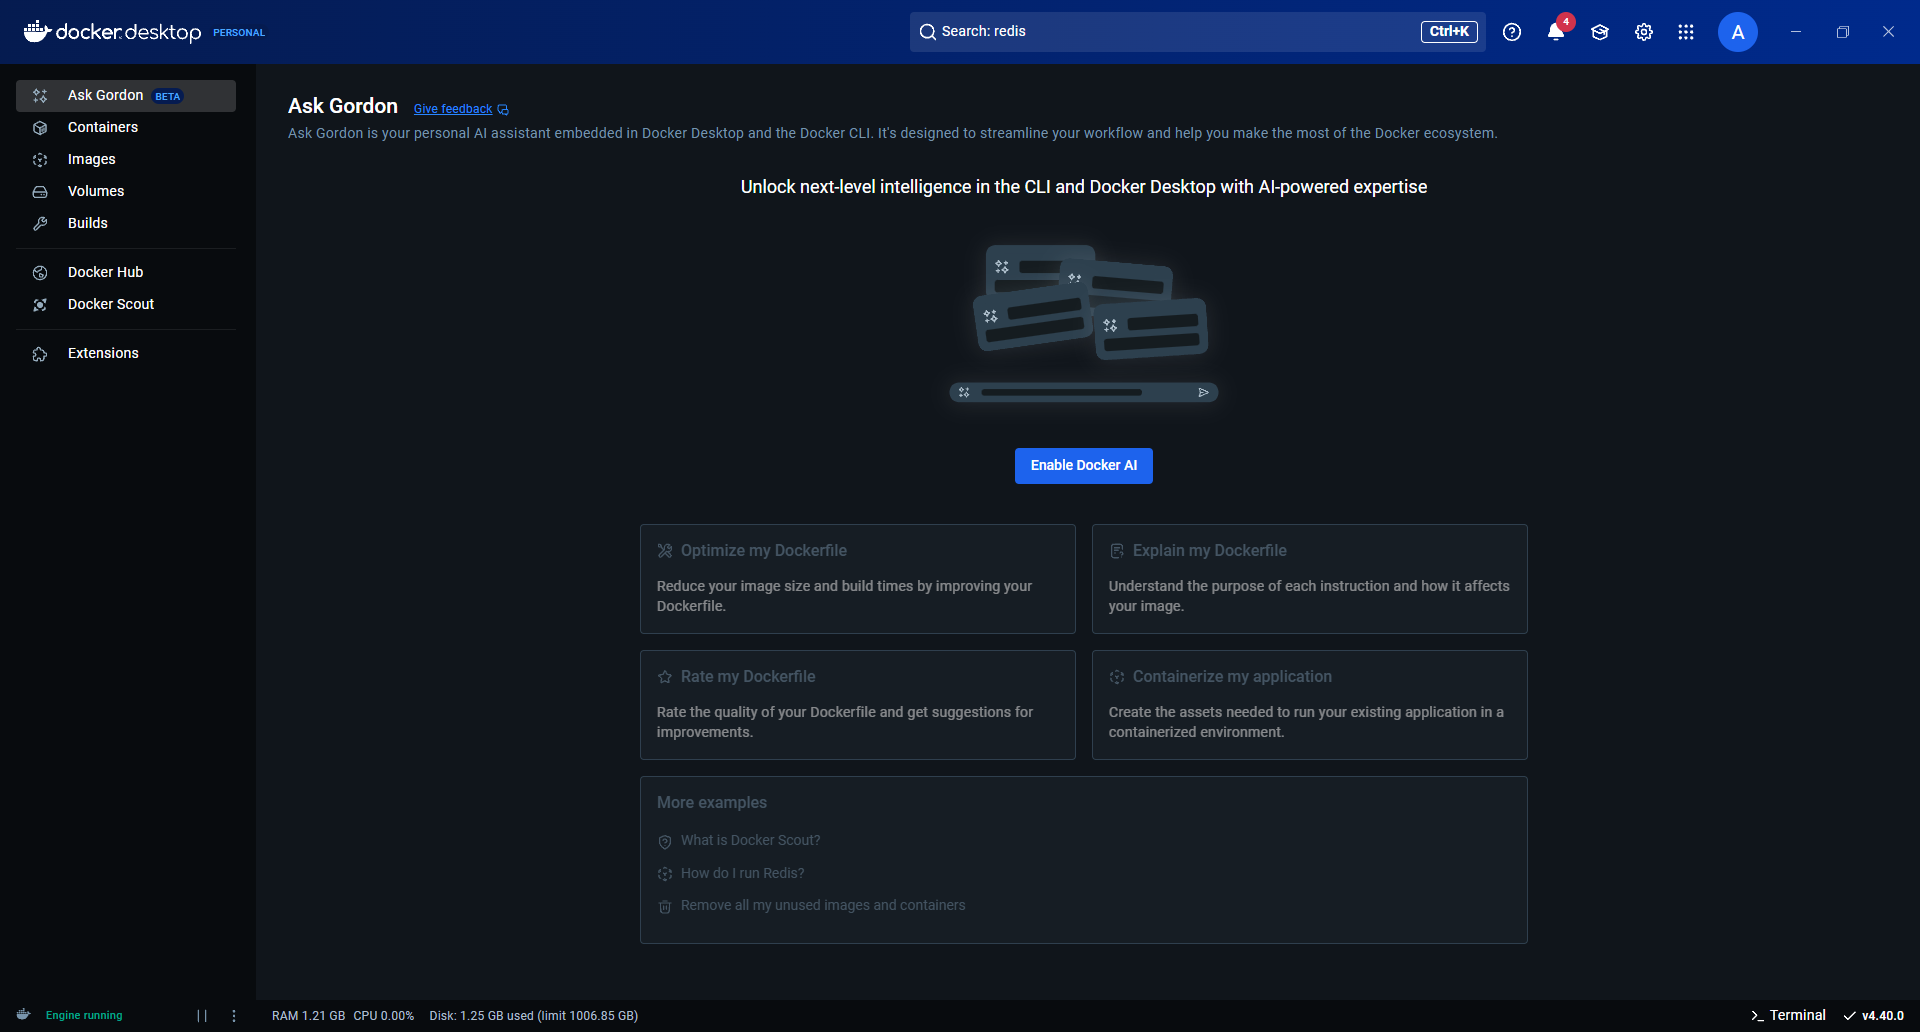Click the Docker Desktop logo

tap(113, 32)
